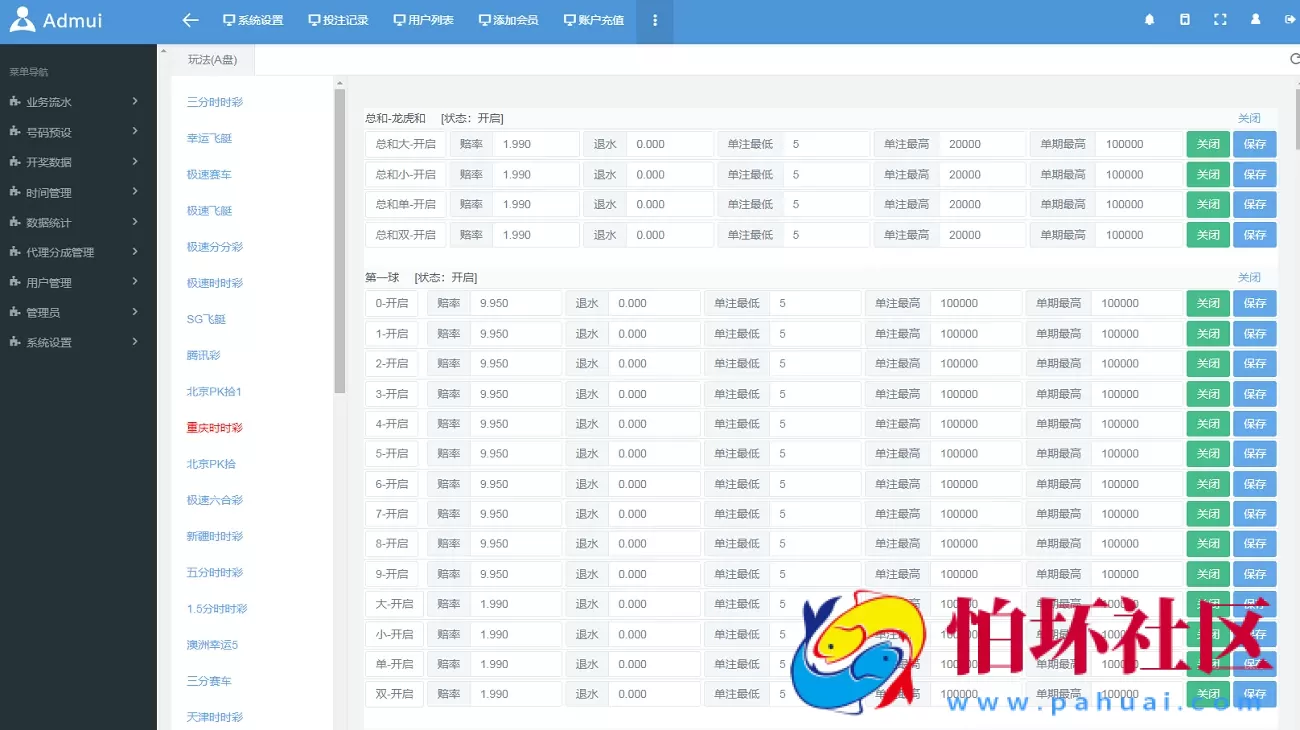The width and height of the screenshot is (1300, 730).
Task: Open 投注记录 from the top menu
Action: (338, 21)
